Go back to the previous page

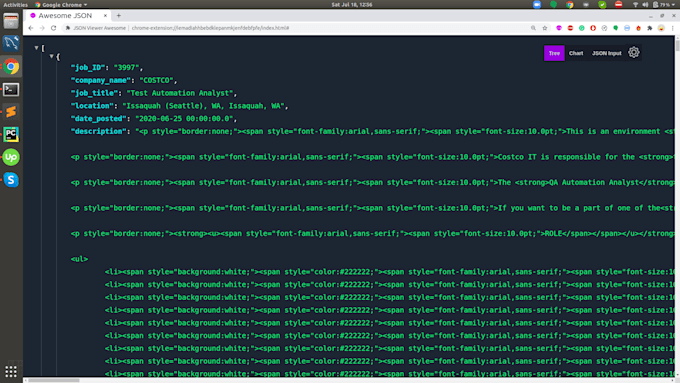coord(31,28)
